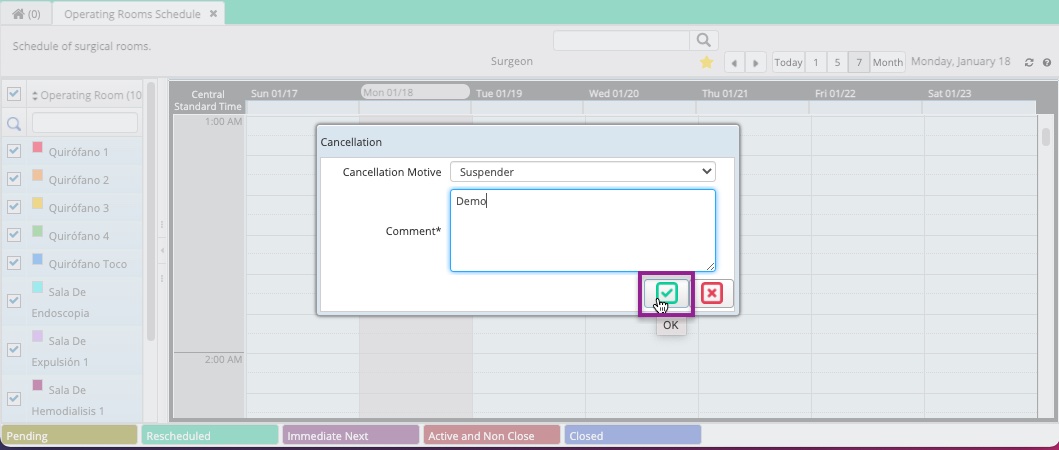Click the red X cancel icon

tap(712, 293)
